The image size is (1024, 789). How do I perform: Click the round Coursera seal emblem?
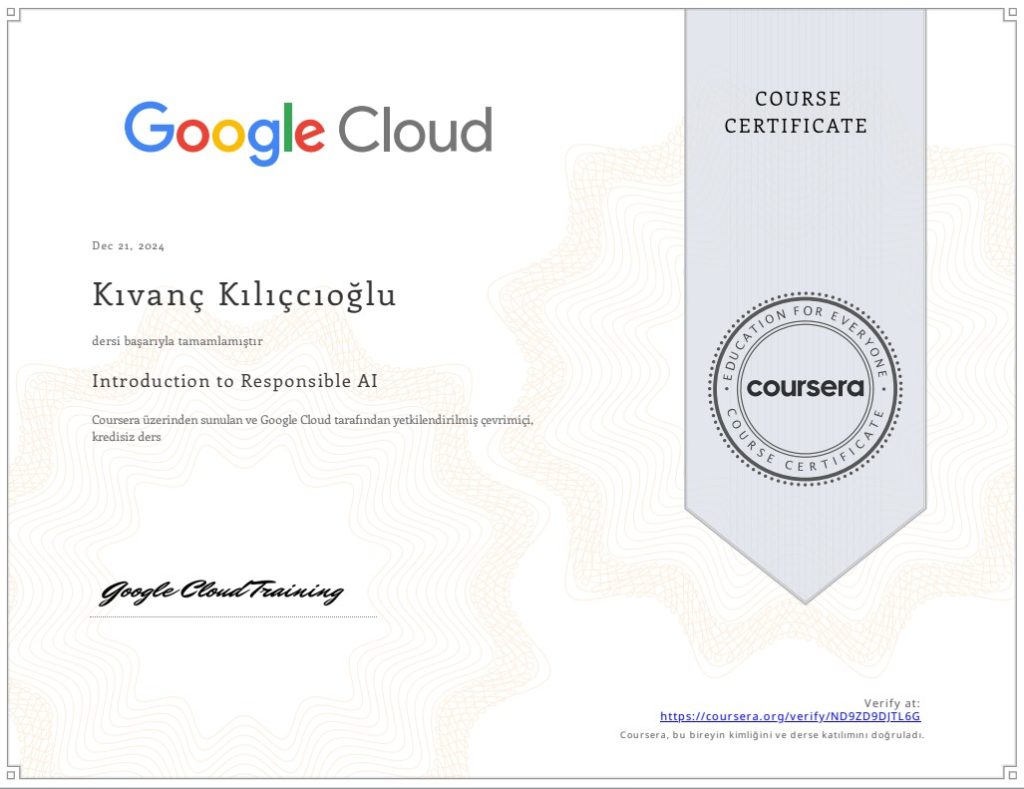tap(805, 387)
